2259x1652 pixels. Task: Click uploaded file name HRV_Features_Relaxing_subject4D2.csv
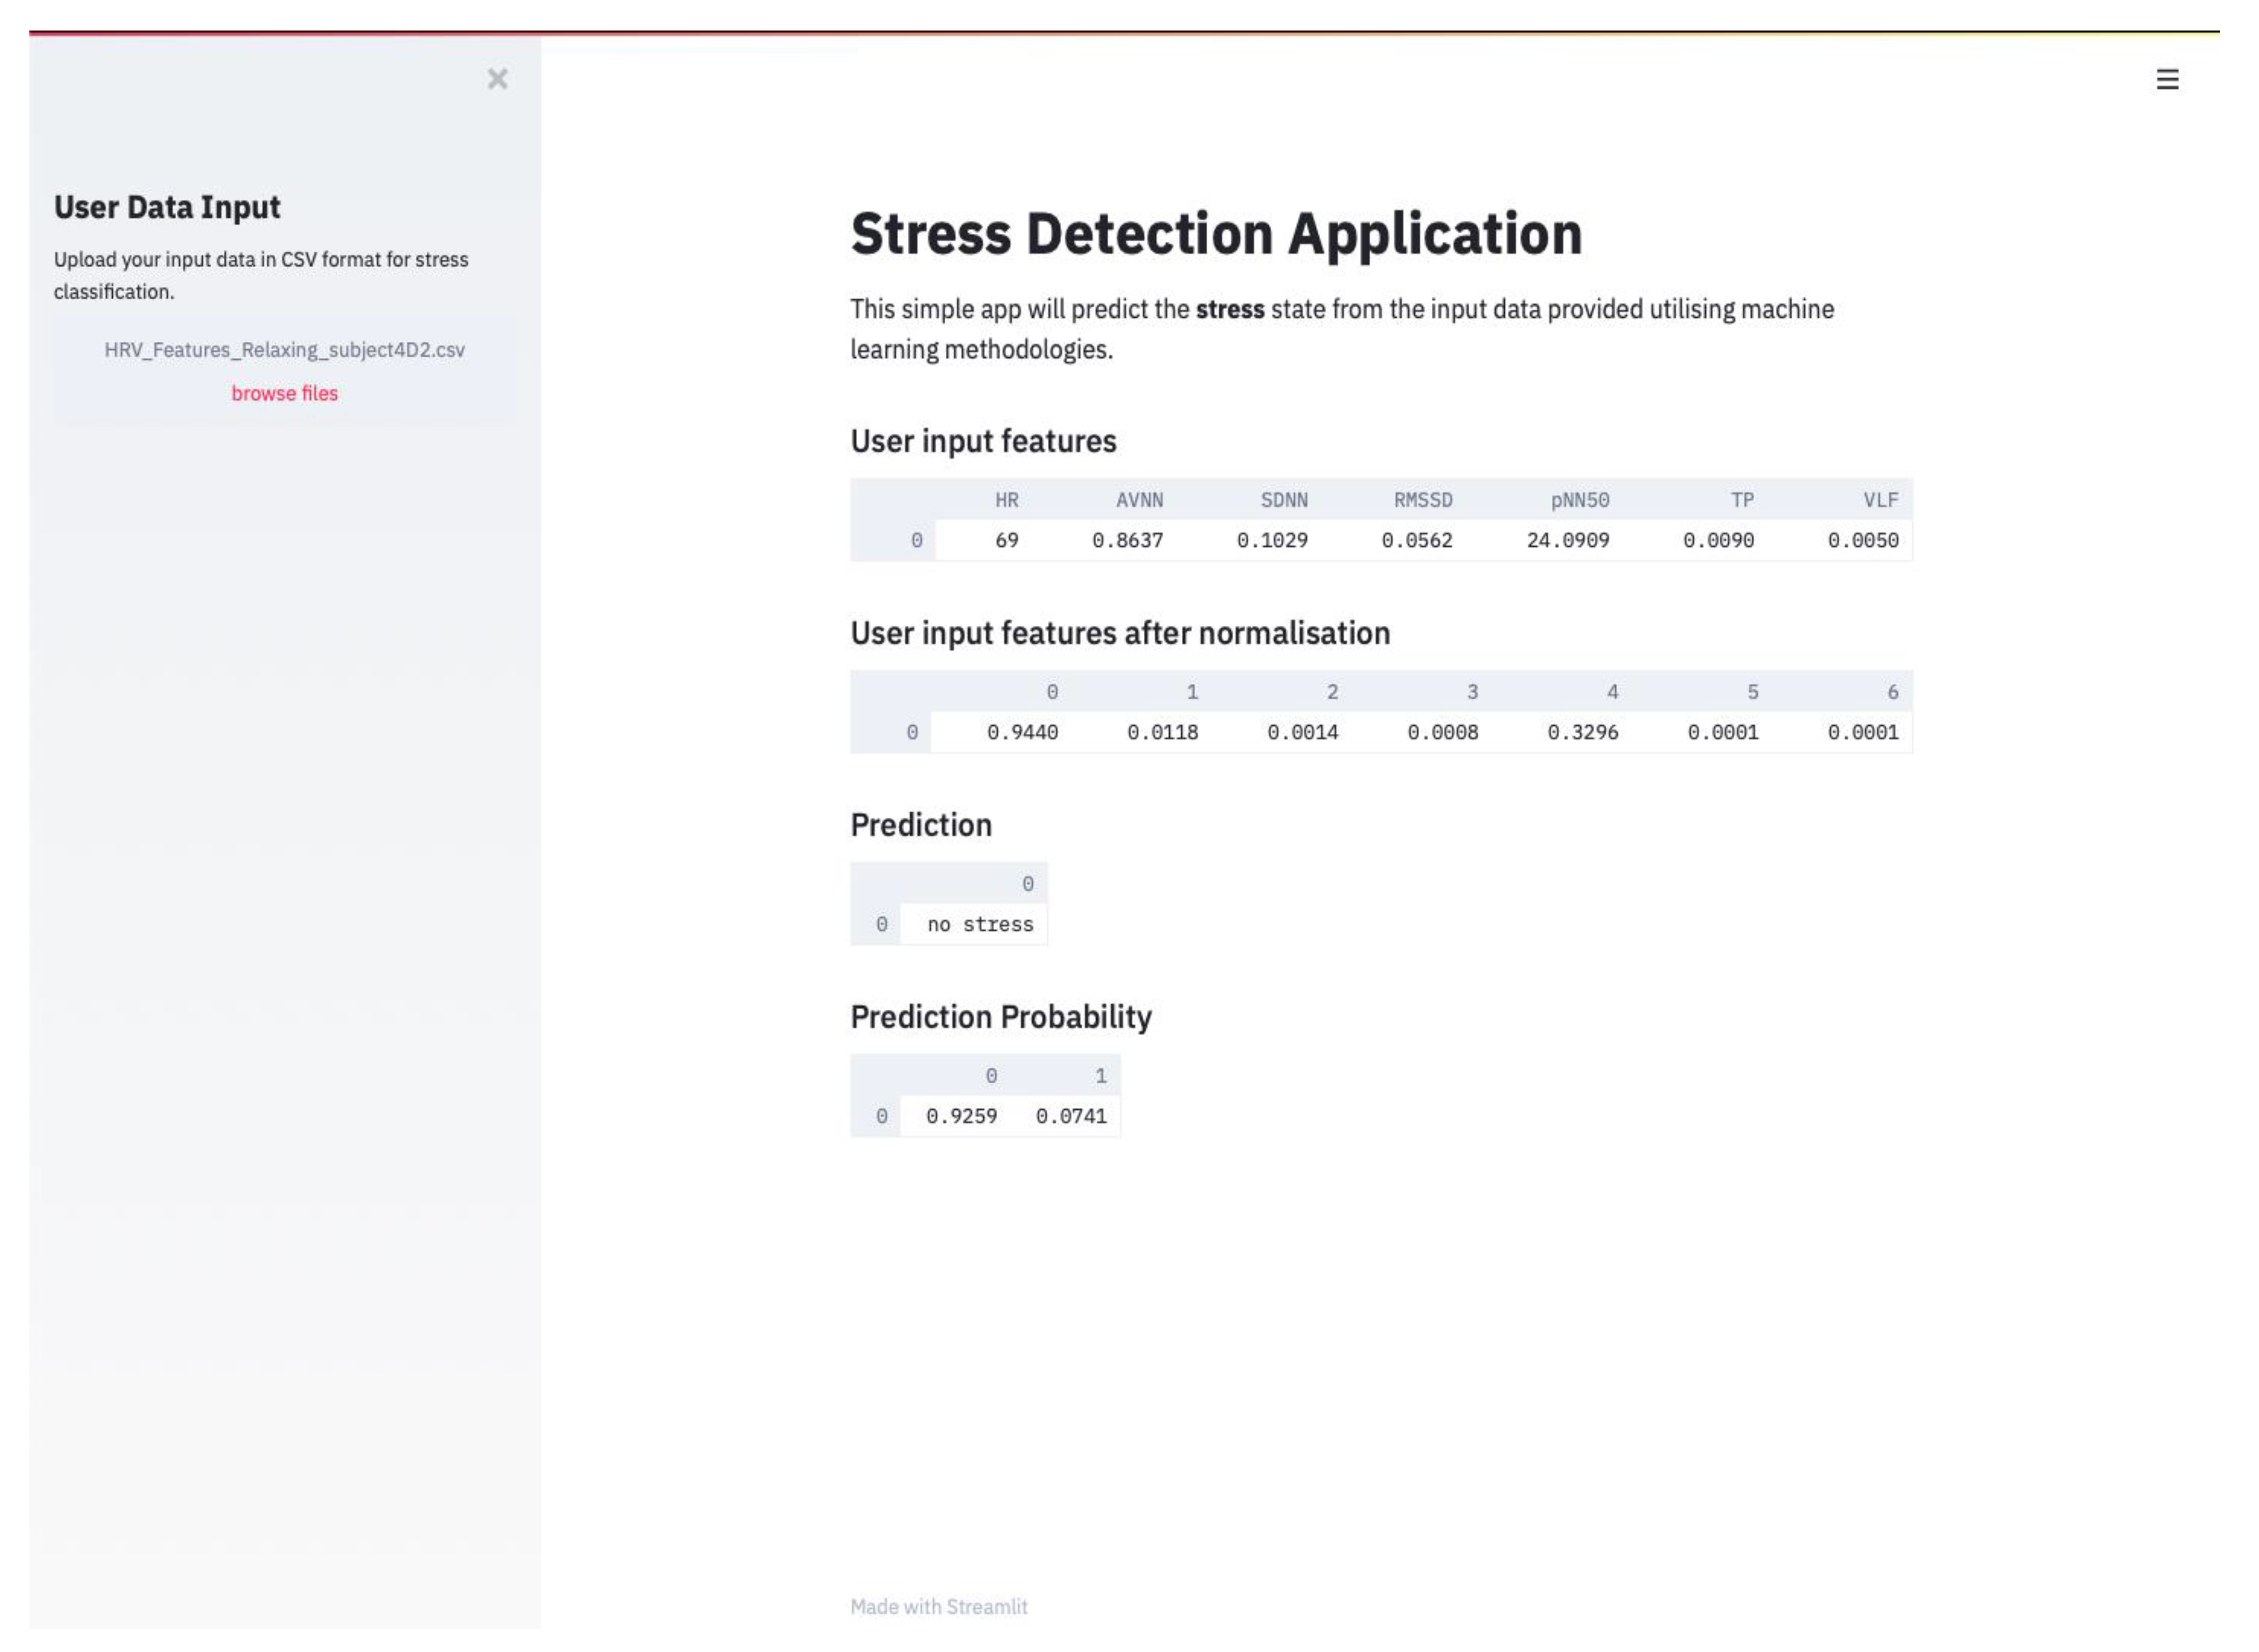(x=284, y=350)
